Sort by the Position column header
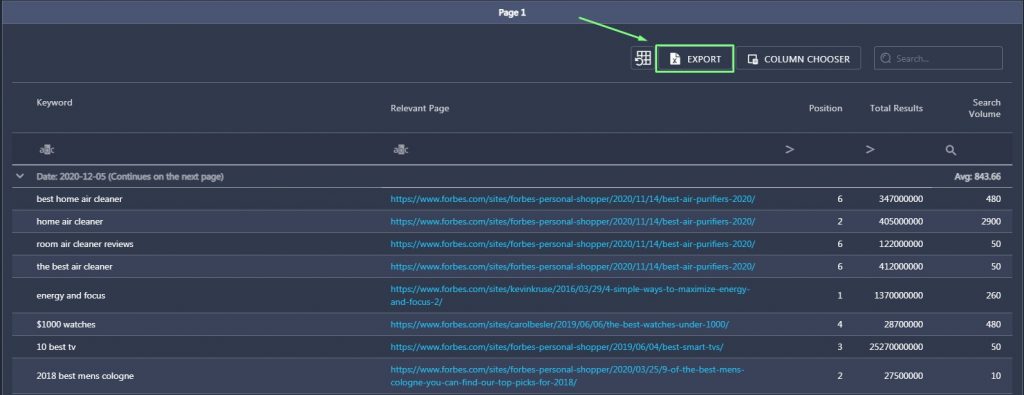 tap(825, 108)
